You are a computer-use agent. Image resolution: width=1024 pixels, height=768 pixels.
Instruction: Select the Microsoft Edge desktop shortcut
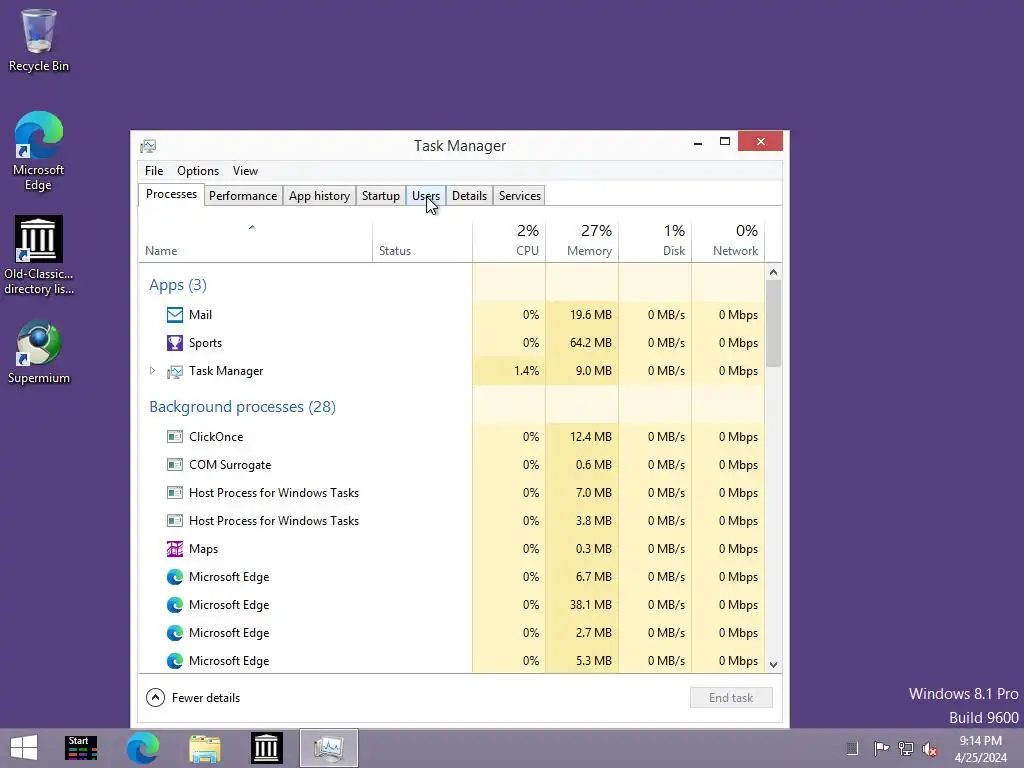pos(39,152)
